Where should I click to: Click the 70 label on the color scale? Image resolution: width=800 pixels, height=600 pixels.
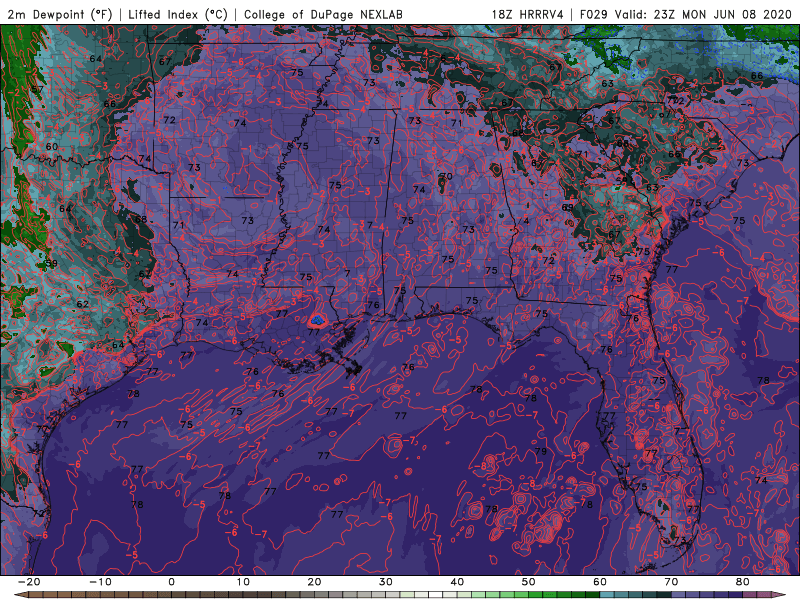[x=671, y=582]
